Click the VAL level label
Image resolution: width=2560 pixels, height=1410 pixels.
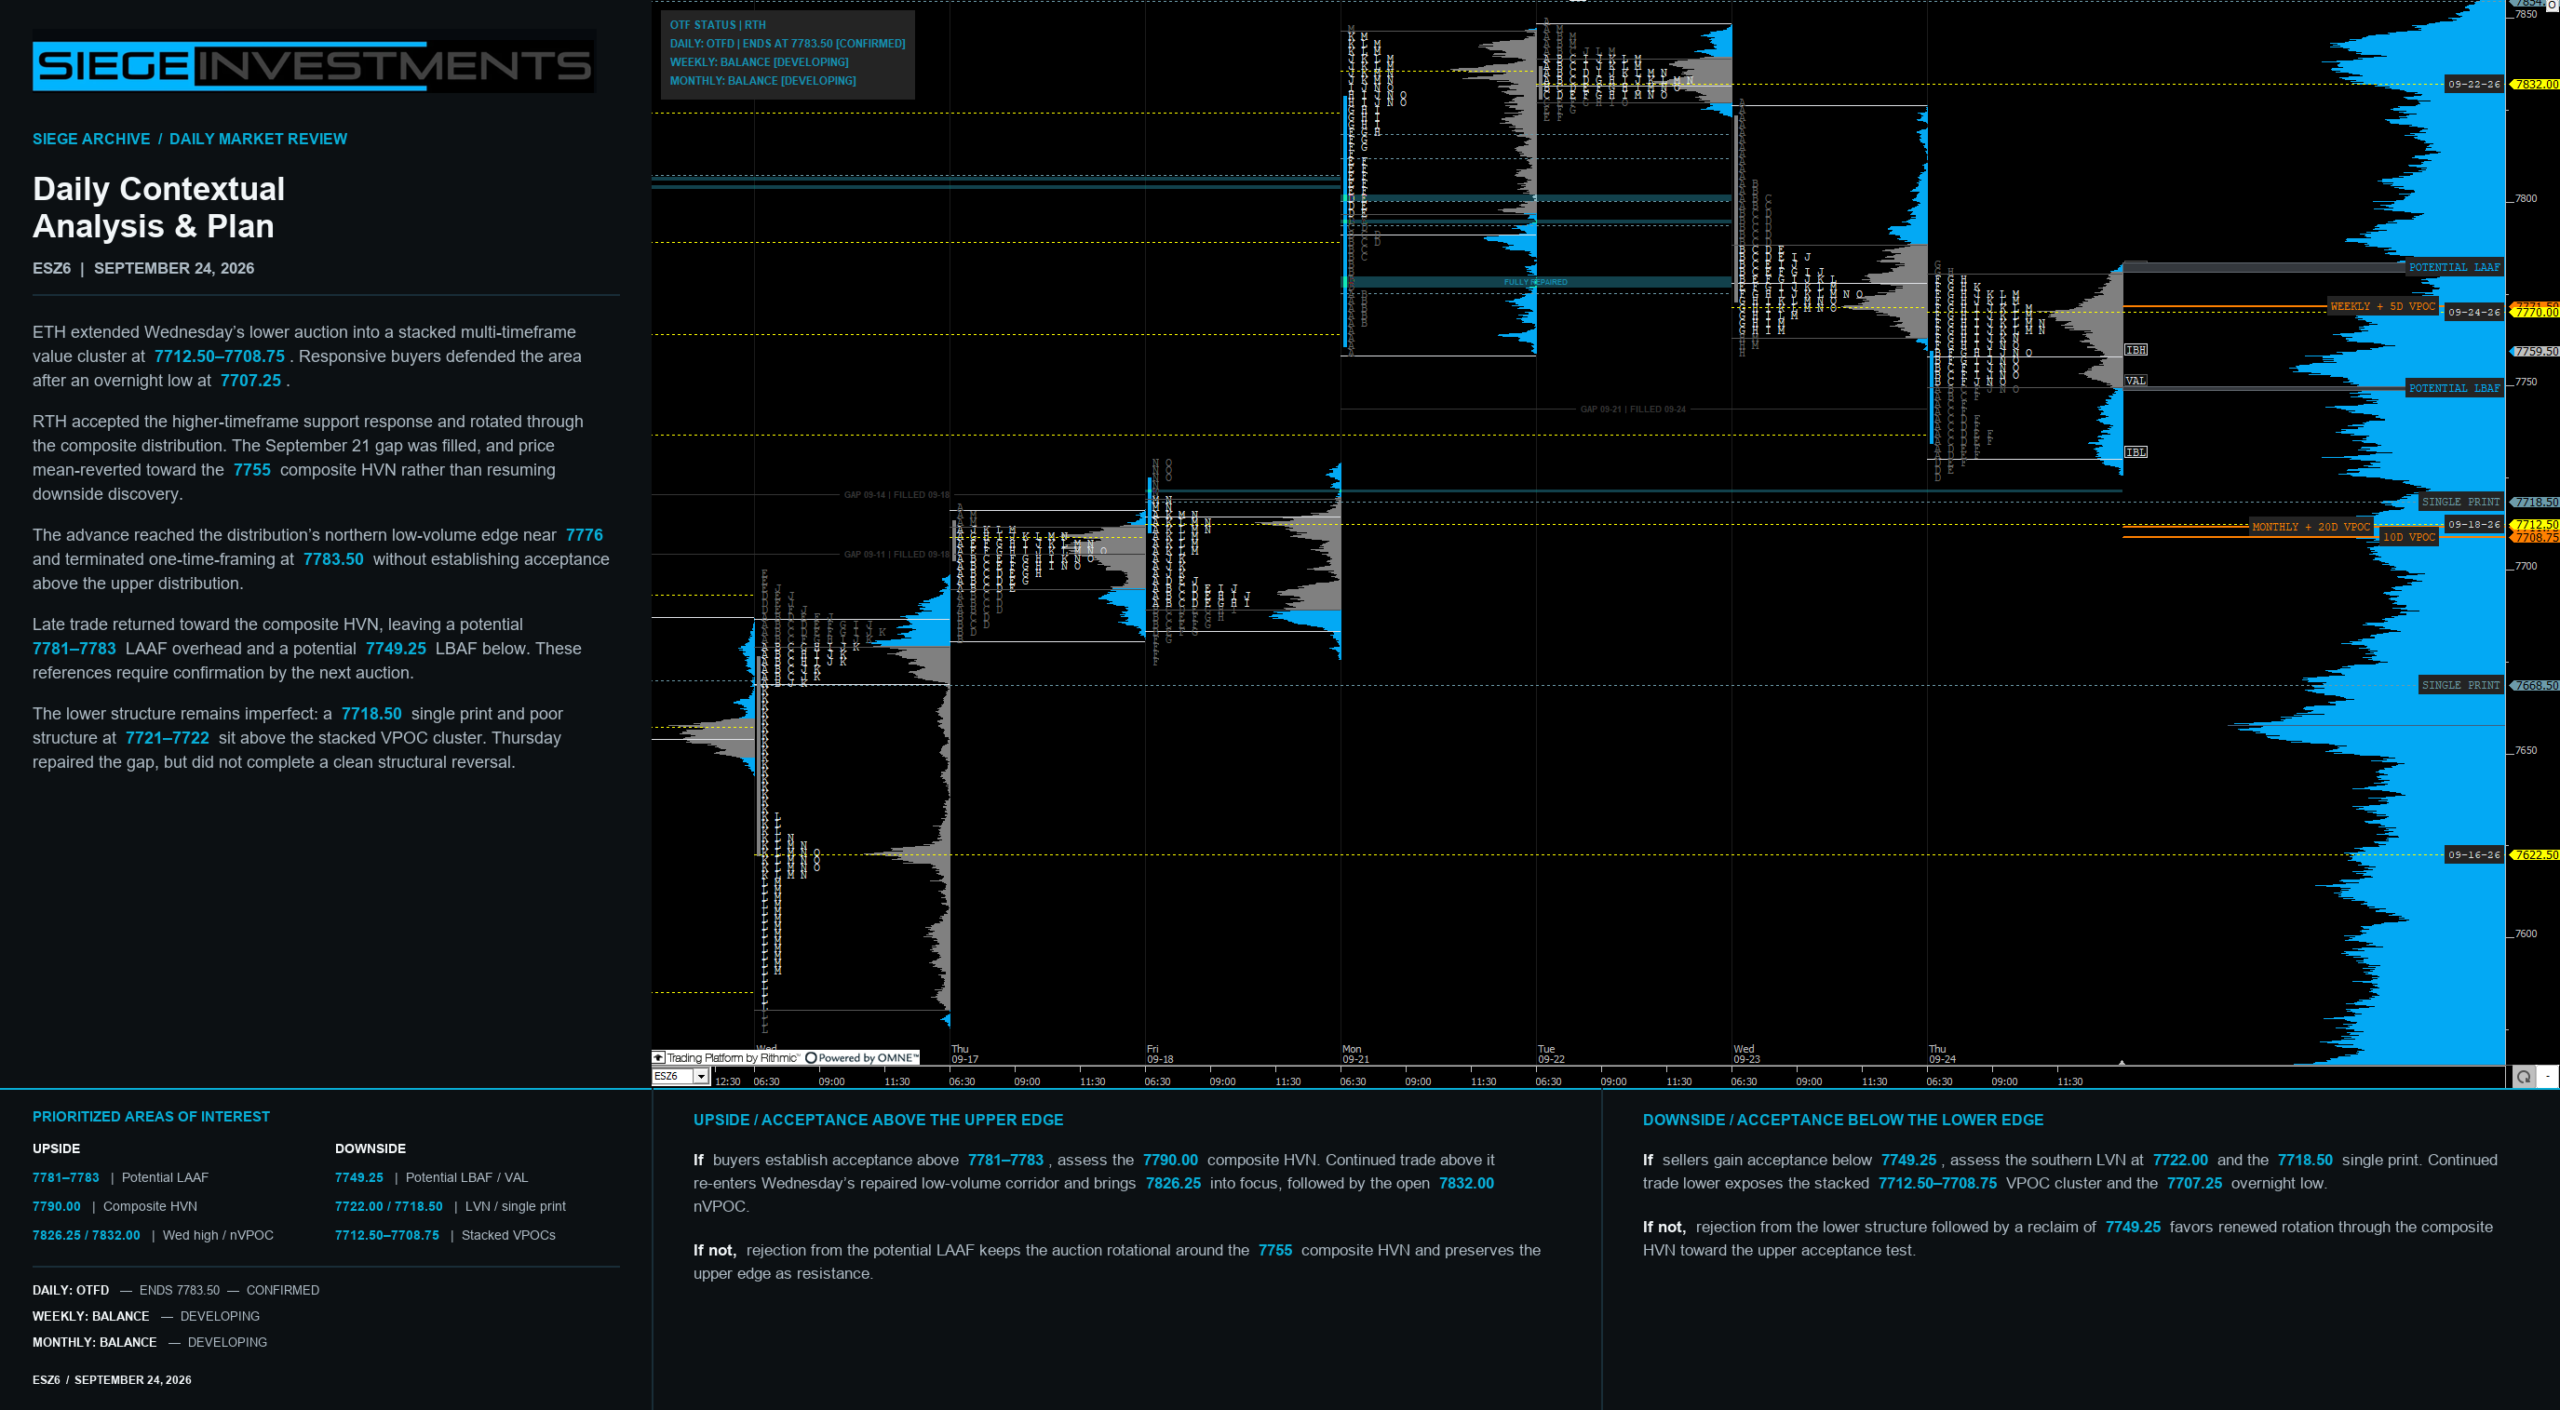coord(2135,381)
